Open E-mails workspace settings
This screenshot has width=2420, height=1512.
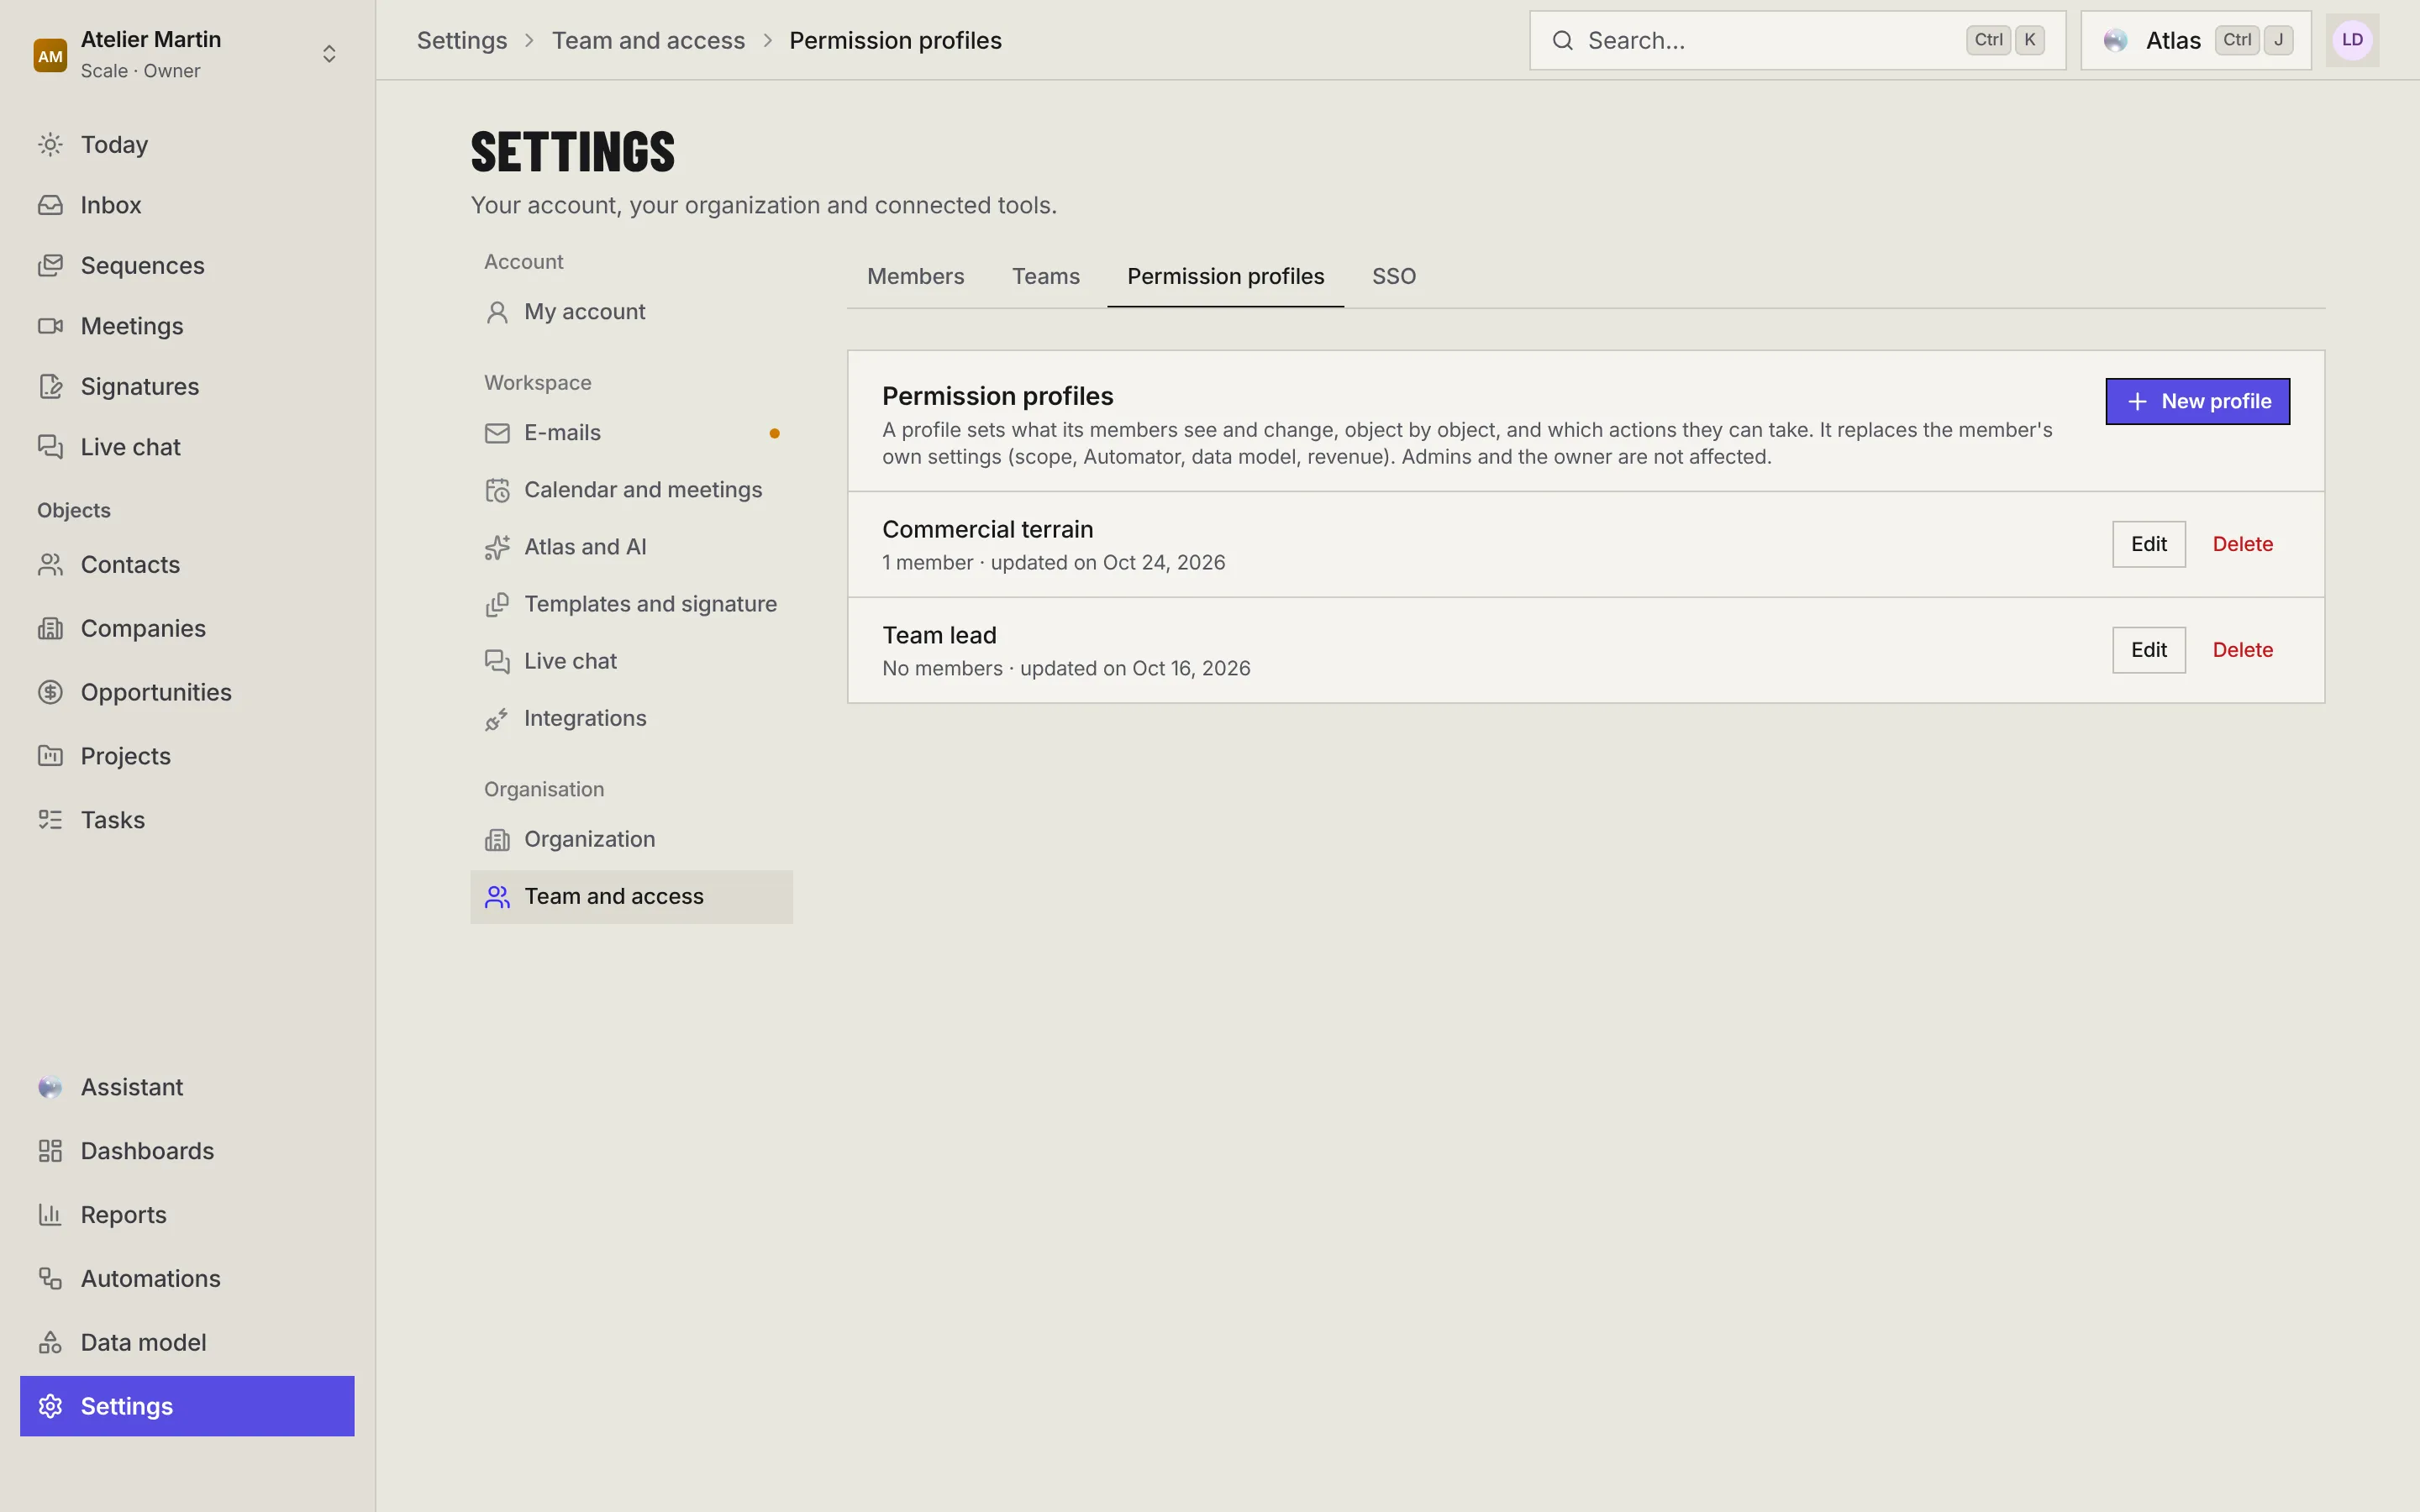pyautogui.click(x=631, y=433)
